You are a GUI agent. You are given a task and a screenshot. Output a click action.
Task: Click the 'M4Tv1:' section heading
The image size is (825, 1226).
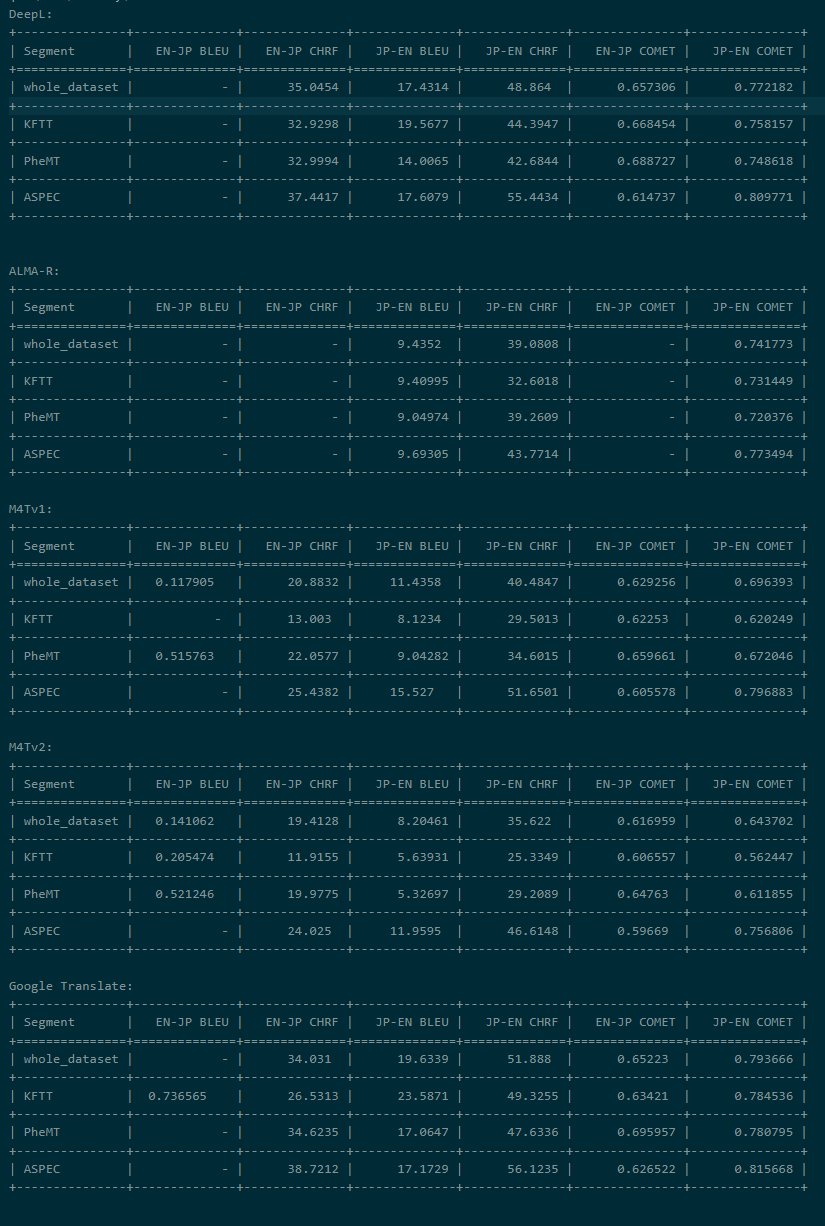pyautogui.click(x=31, y=509)
